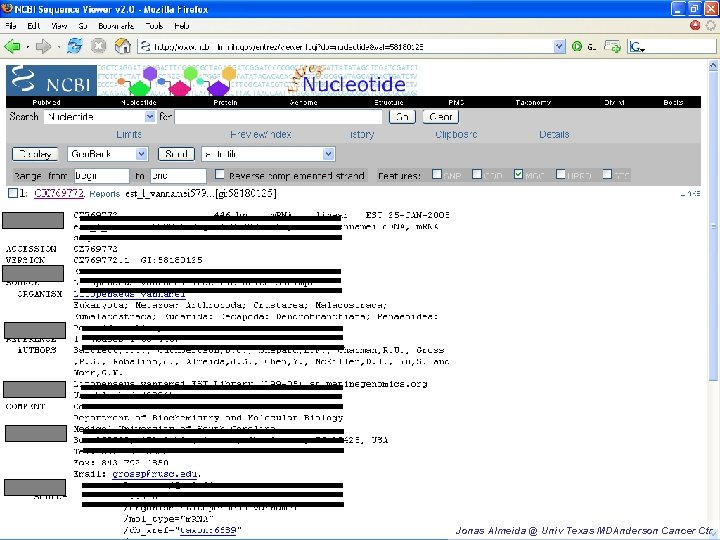
Task: Click in the search query text field
Action: [x=278, y=117]
